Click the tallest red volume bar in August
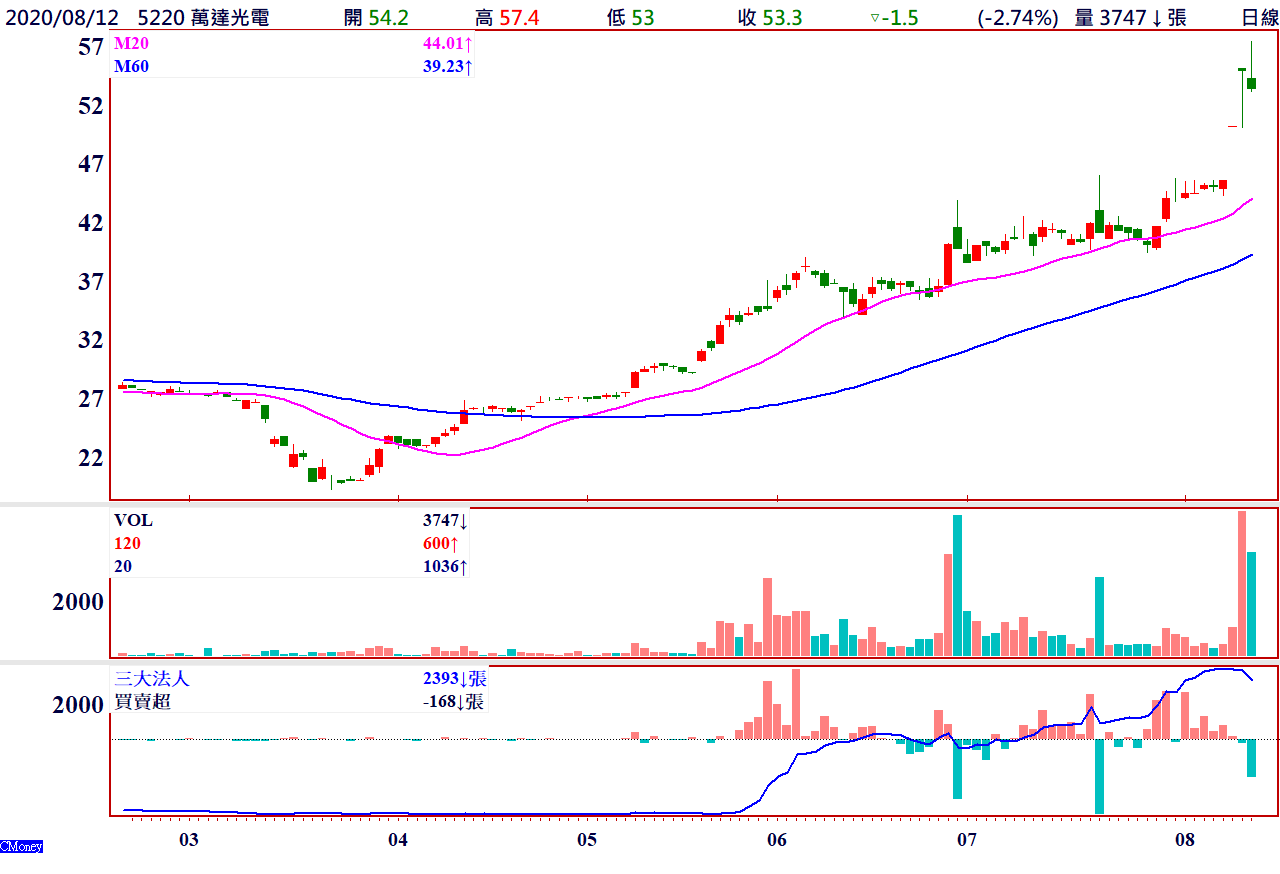 1242,583
